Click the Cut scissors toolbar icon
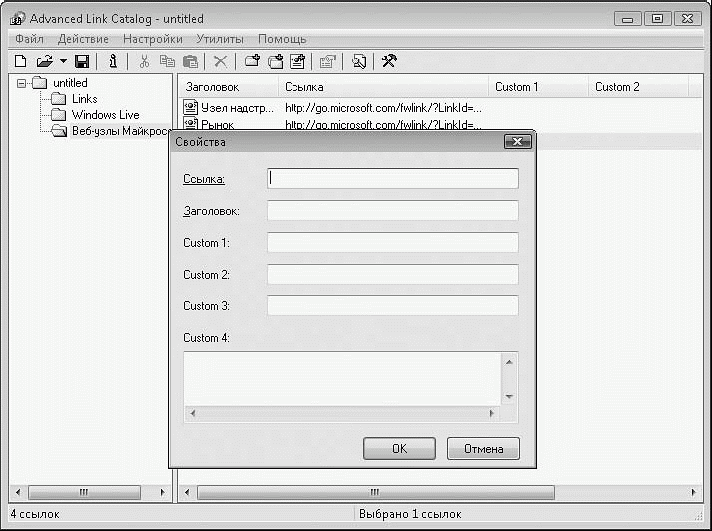This screenshot has width=712, height=531. click(145, 62)
